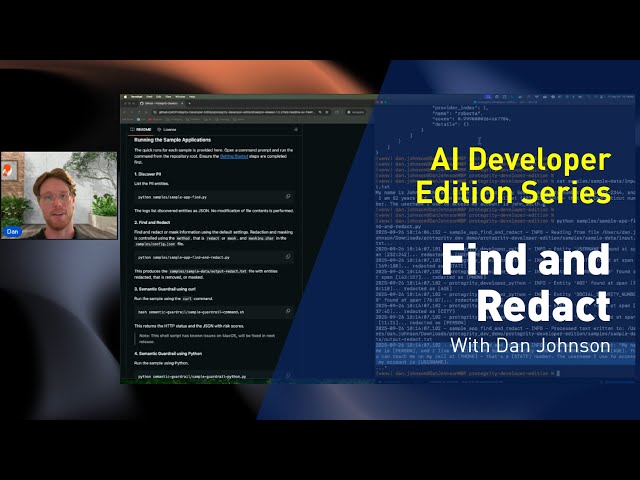
Task: Close the GitHub browser tab
Action: tap(183, 104)
